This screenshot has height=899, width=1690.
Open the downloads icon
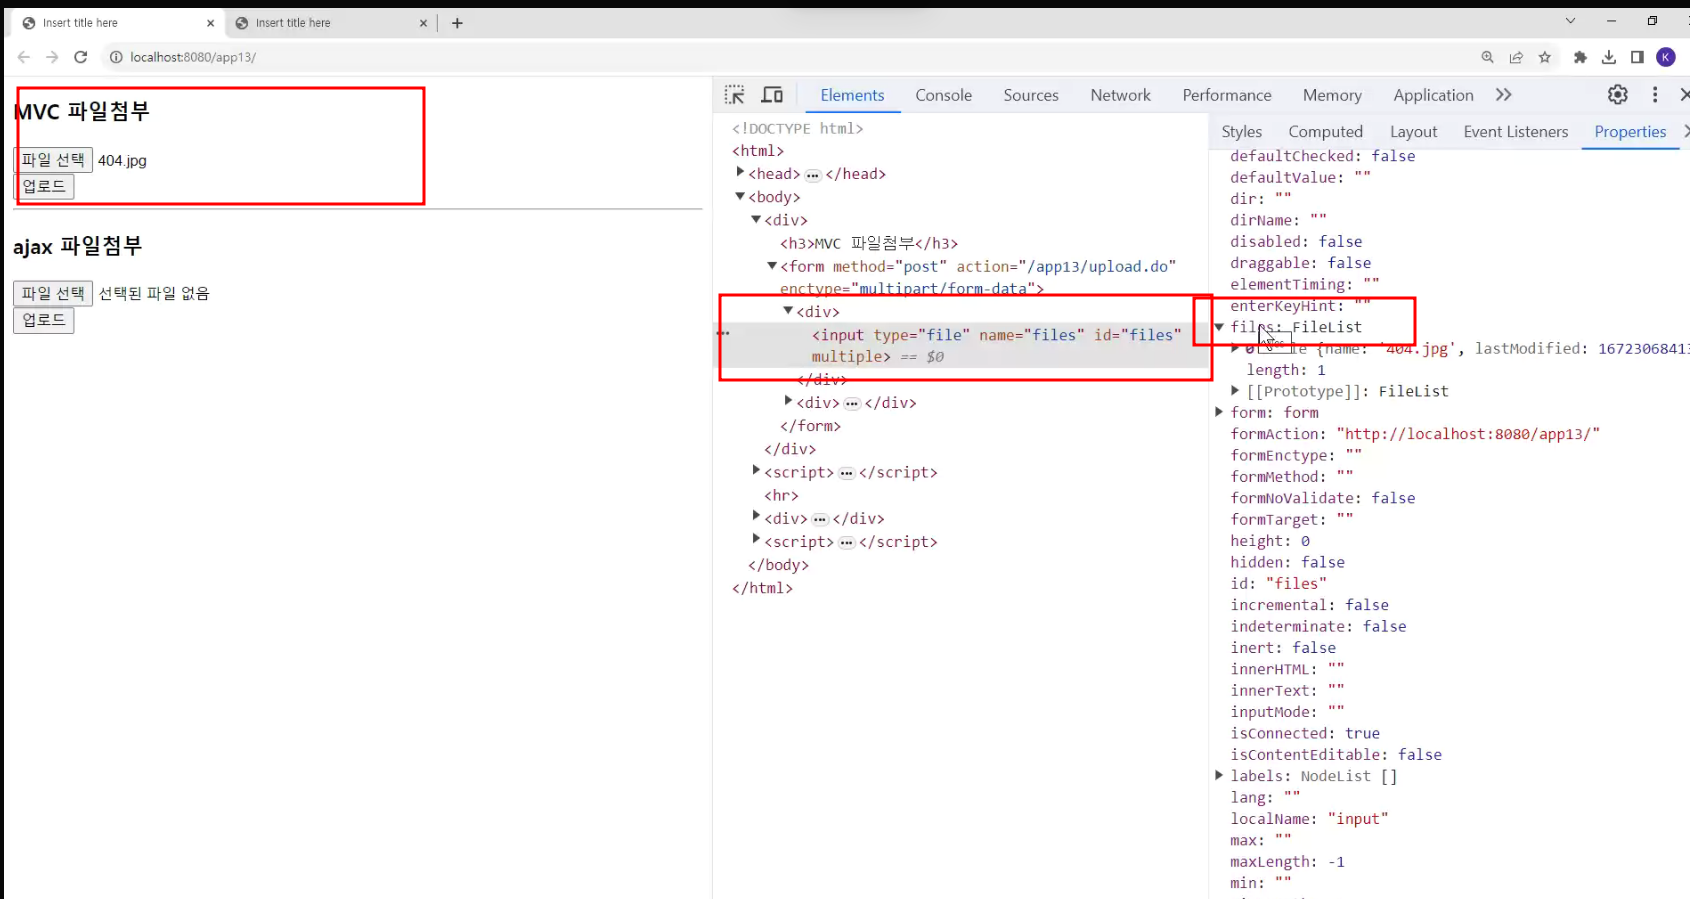click(1609, 57)
